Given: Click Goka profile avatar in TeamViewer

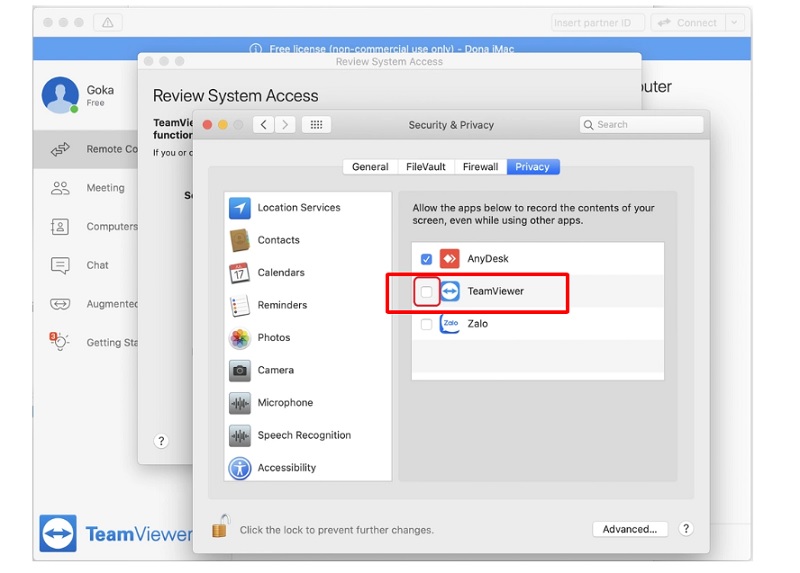Looking at the screenshot, I should tap(60, 95).
